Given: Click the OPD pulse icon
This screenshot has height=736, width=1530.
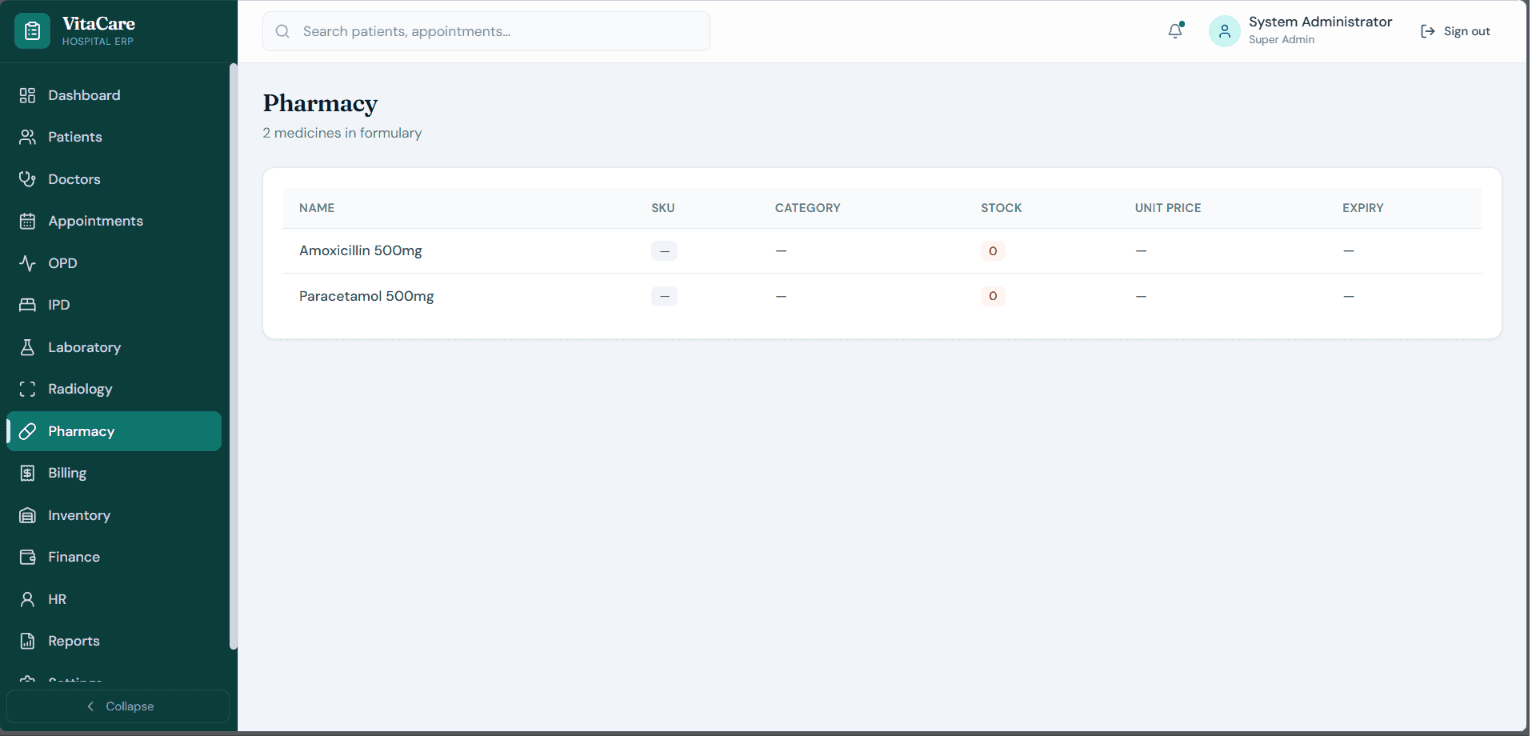Looking at the screenshot, I should (28, 263).
